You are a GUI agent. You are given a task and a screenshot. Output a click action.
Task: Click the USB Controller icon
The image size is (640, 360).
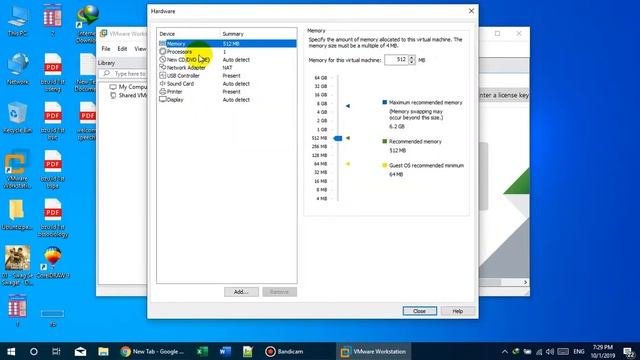click(x=162, y=76)
